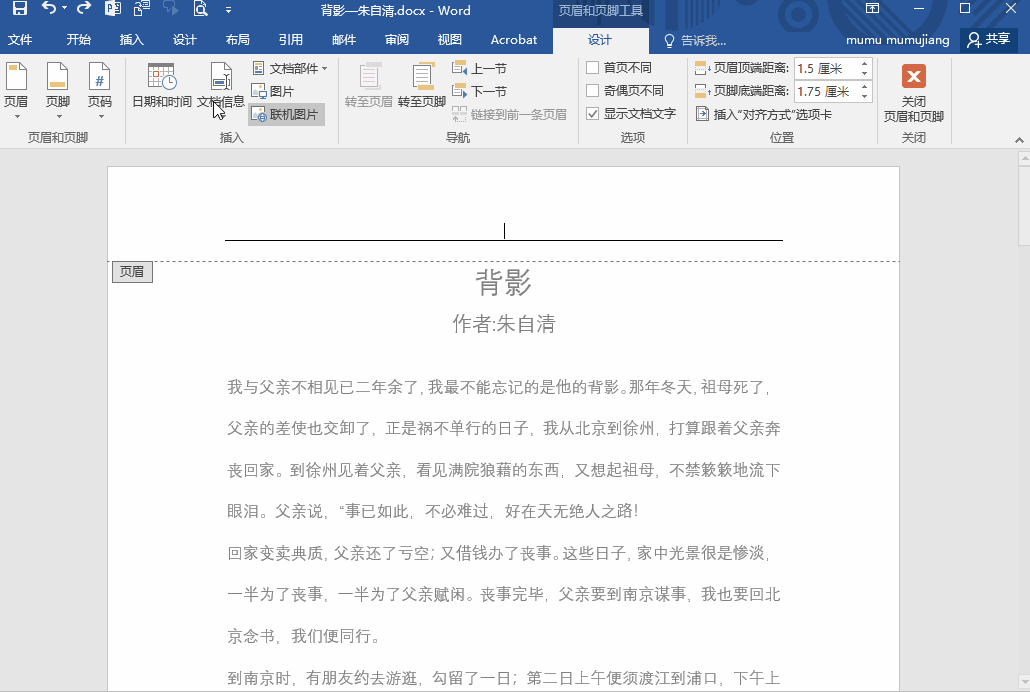Open the 页码 page number menu

(x=100, y=90)
